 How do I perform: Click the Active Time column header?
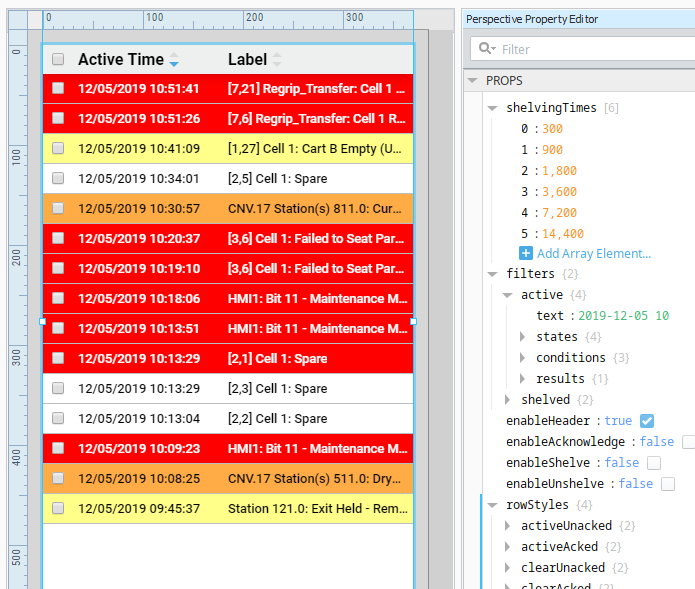point(121,59)
